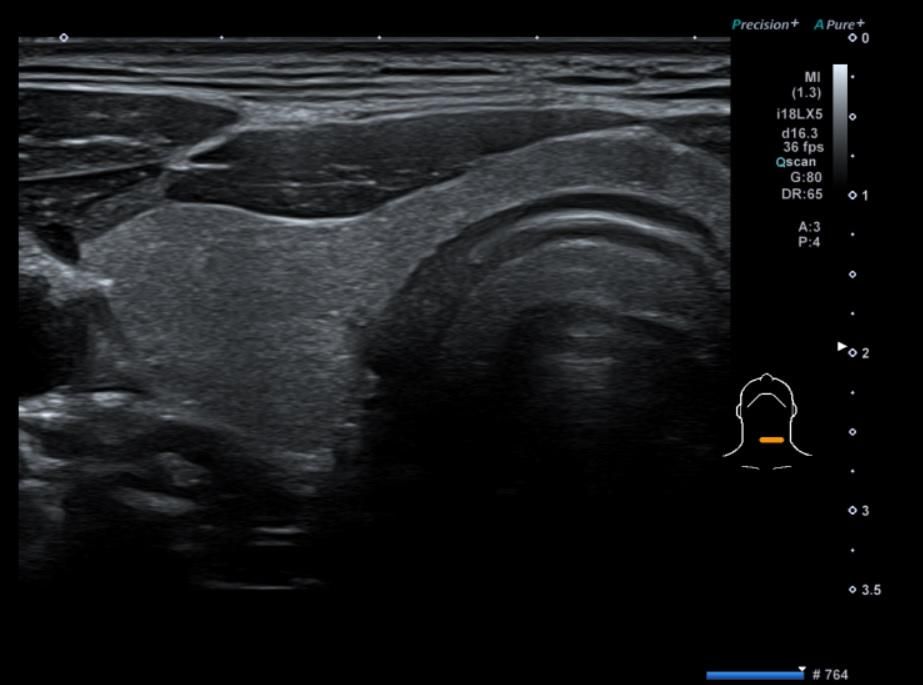Change the DR:65 dynamic range
This screenshot has width=923, height=685.
click(x=801, y=194)
